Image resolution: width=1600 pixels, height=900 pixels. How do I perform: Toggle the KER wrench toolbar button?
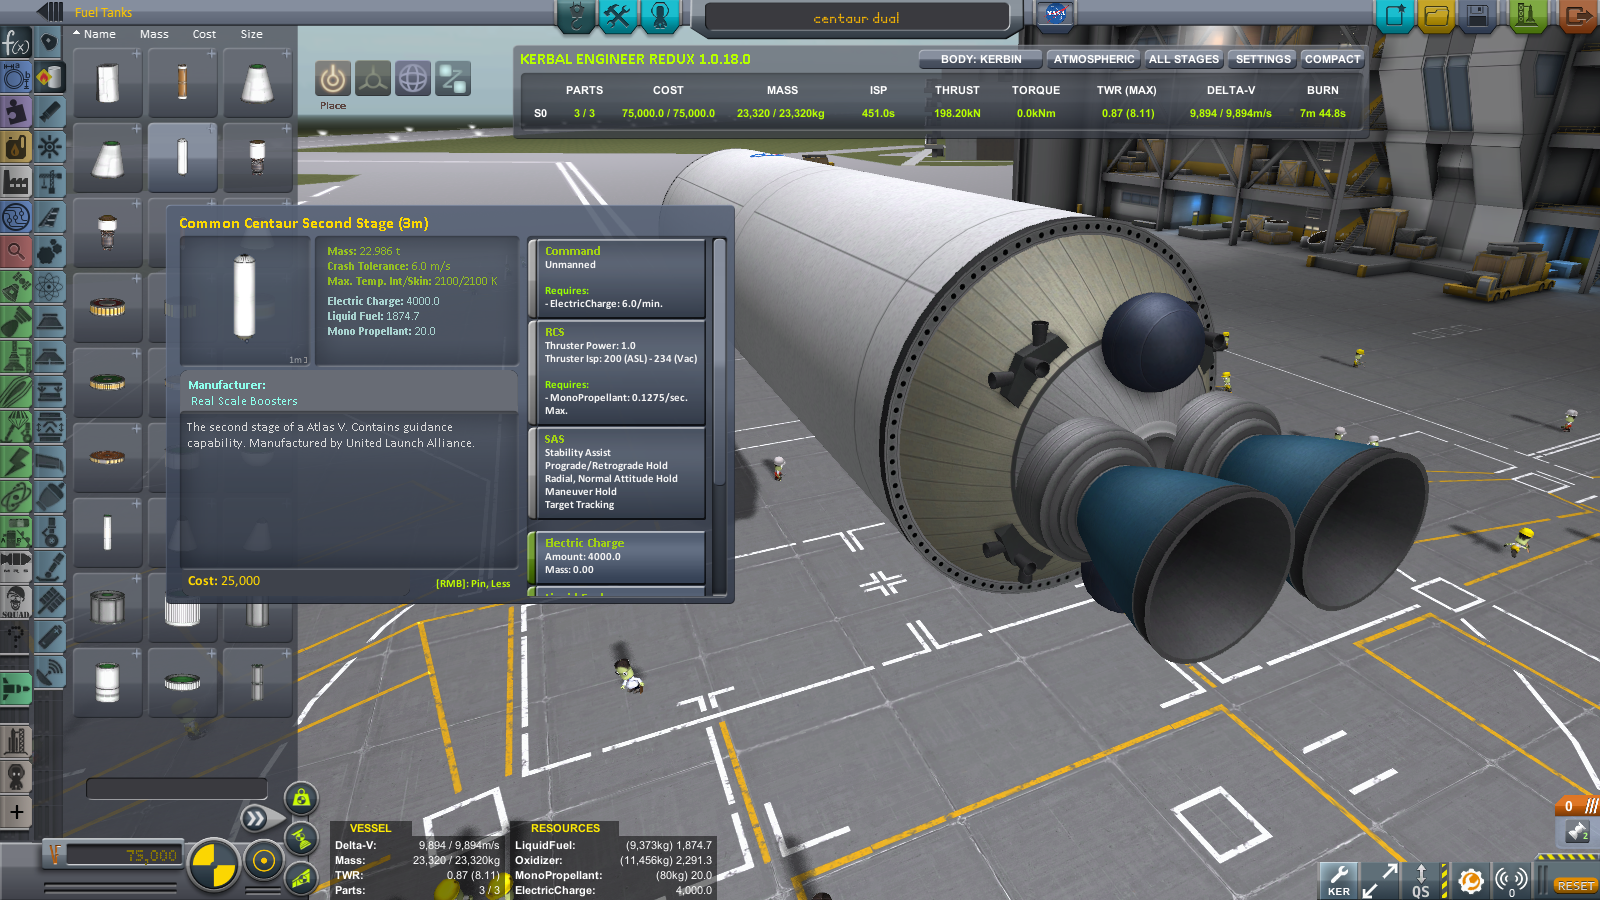coord(1339,880)
